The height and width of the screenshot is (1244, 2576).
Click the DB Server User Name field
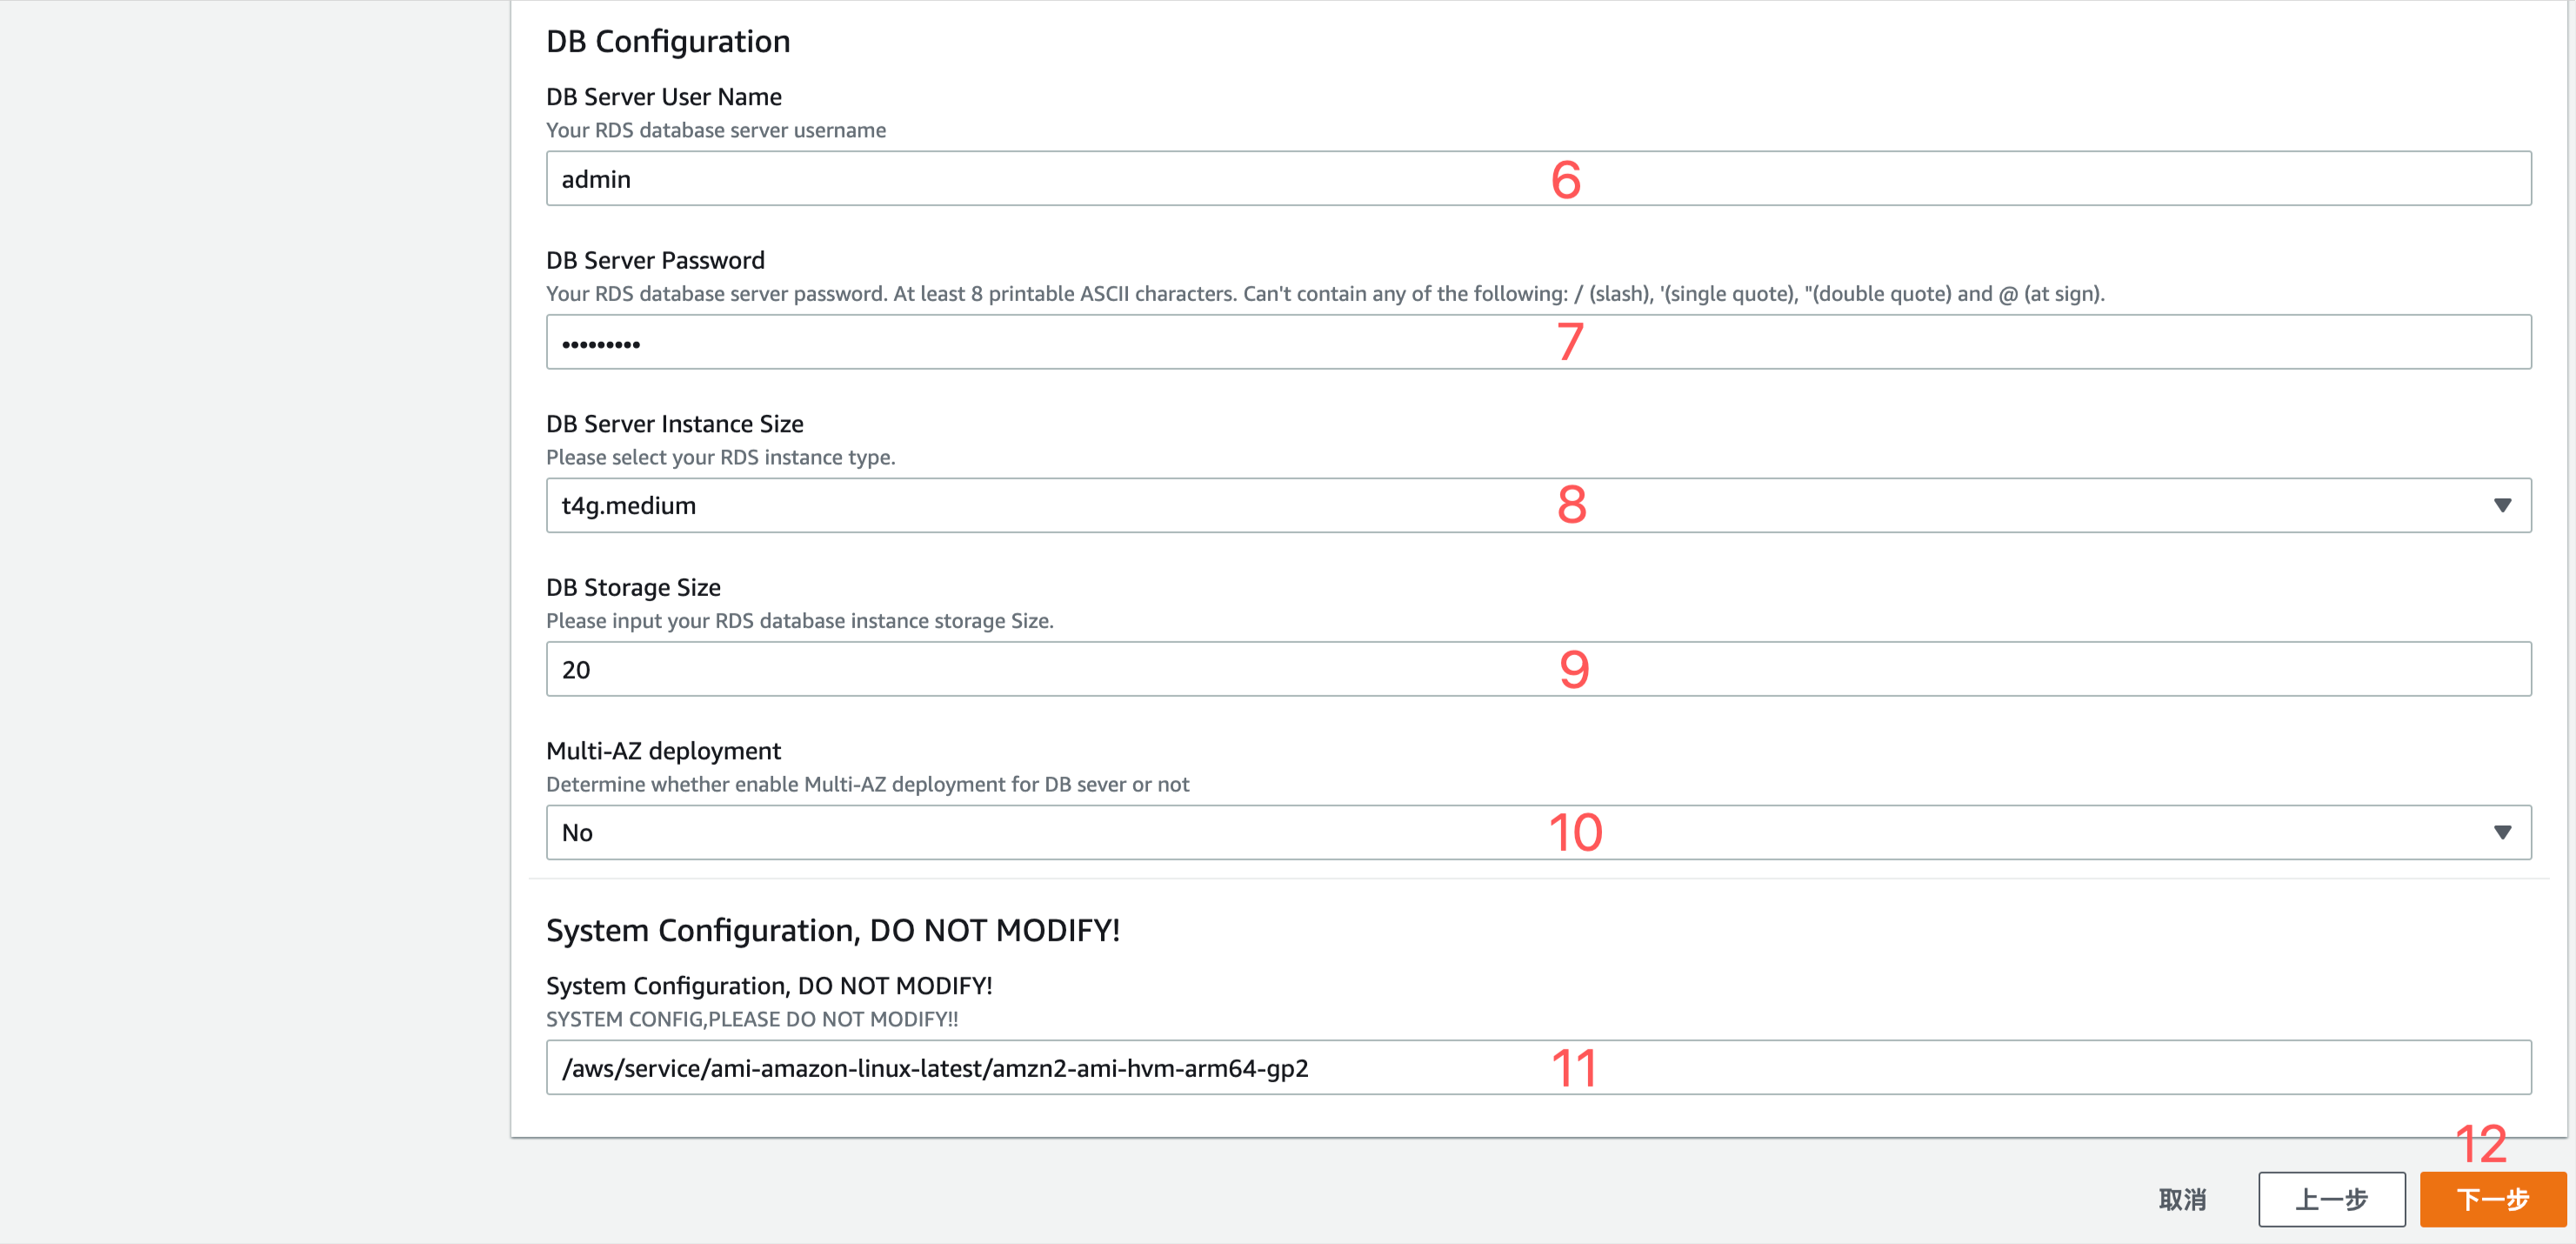pos(1538,179)
